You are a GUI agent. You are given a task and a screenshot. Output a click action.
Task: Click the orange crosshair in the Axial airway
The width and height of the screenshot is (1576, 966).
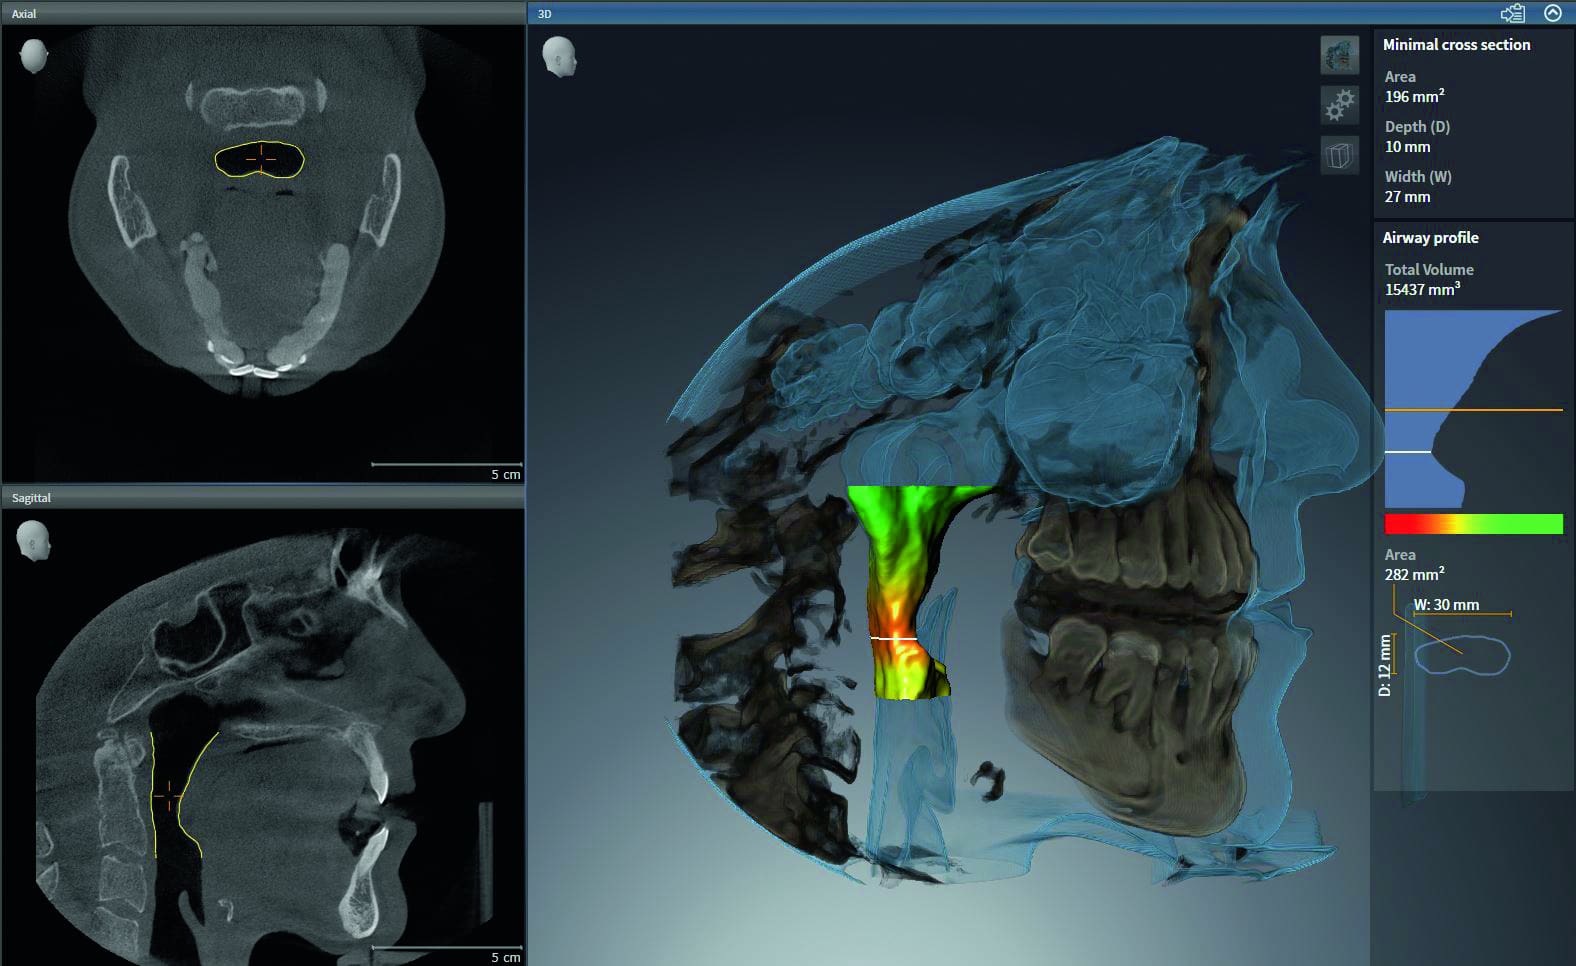tap(261, 159)
